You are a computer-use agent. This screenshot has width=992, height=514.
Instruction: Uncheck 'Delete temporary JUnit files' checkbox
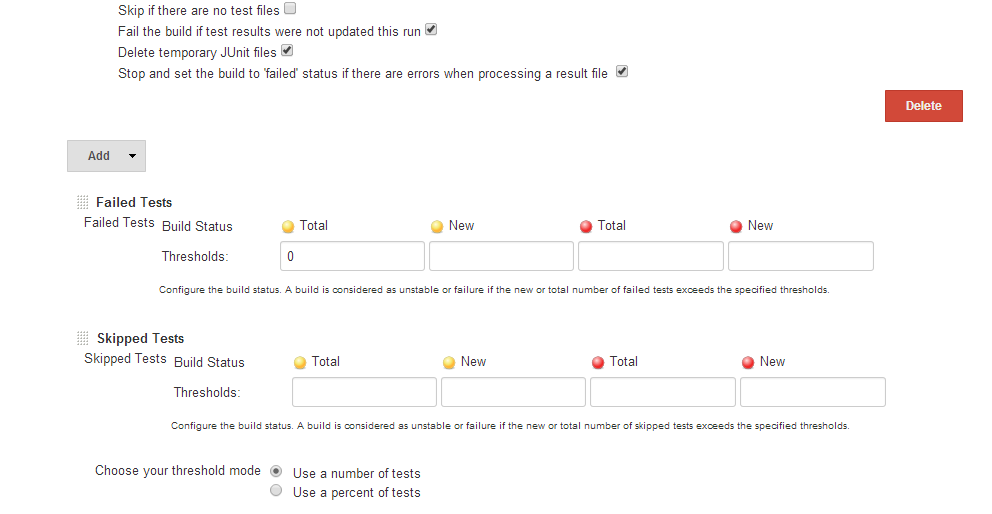[287, 50]
